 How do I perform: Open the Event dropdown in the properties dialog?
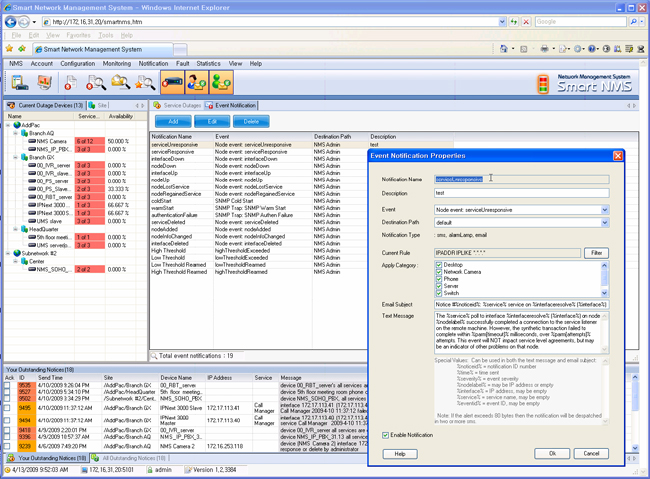coord(604,210)
